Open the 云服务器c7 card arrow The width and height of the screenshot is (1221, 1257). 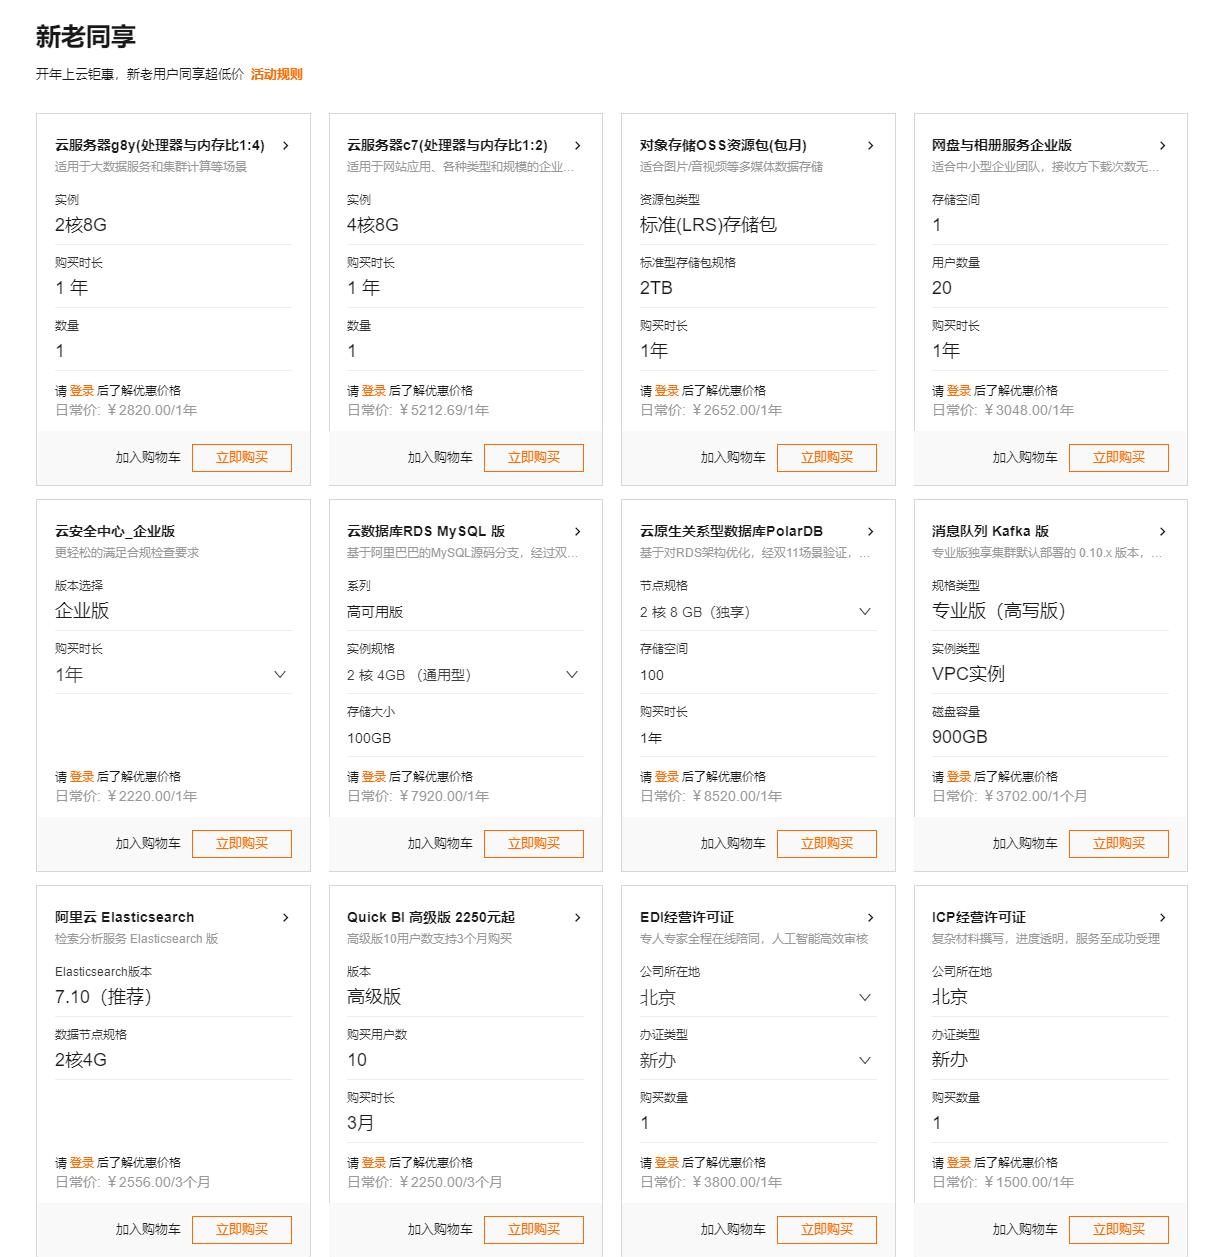click(578, 146)
